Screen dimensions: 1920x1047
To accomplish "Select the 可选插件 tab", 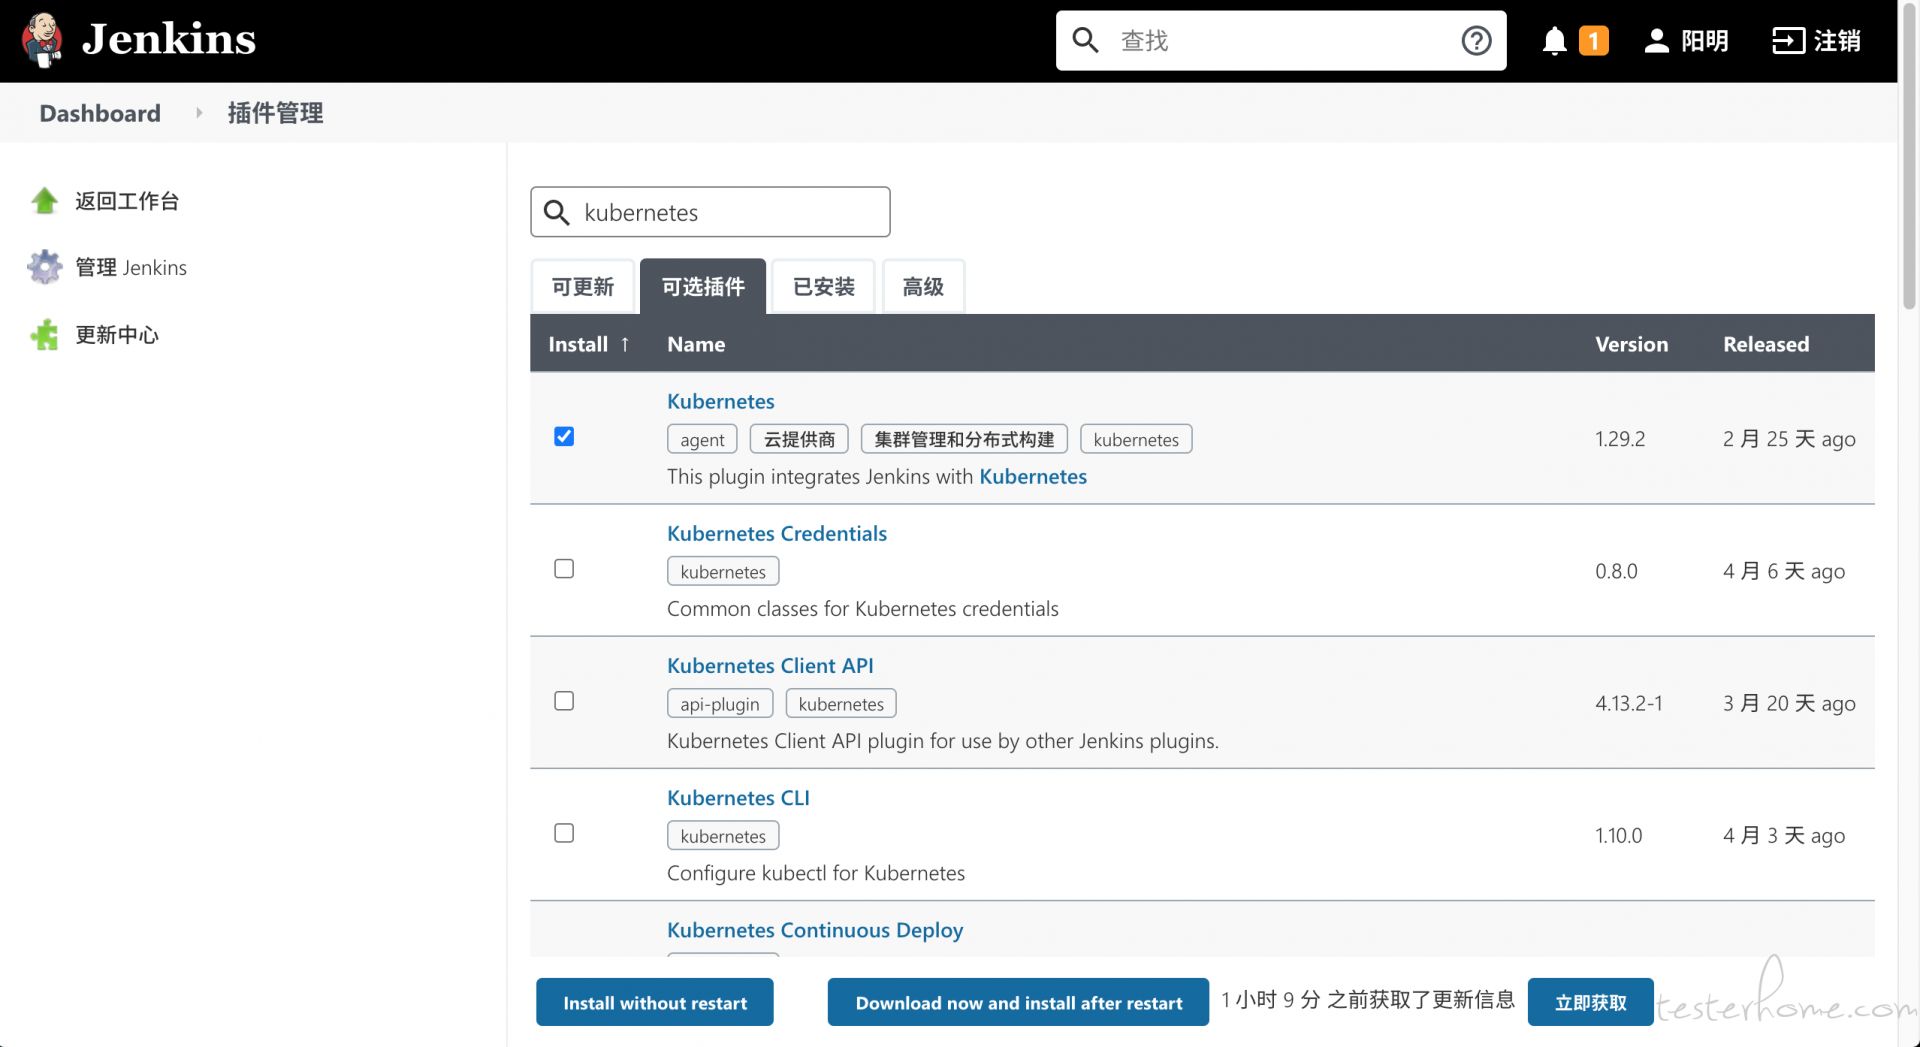I will [x=703, y=287].
